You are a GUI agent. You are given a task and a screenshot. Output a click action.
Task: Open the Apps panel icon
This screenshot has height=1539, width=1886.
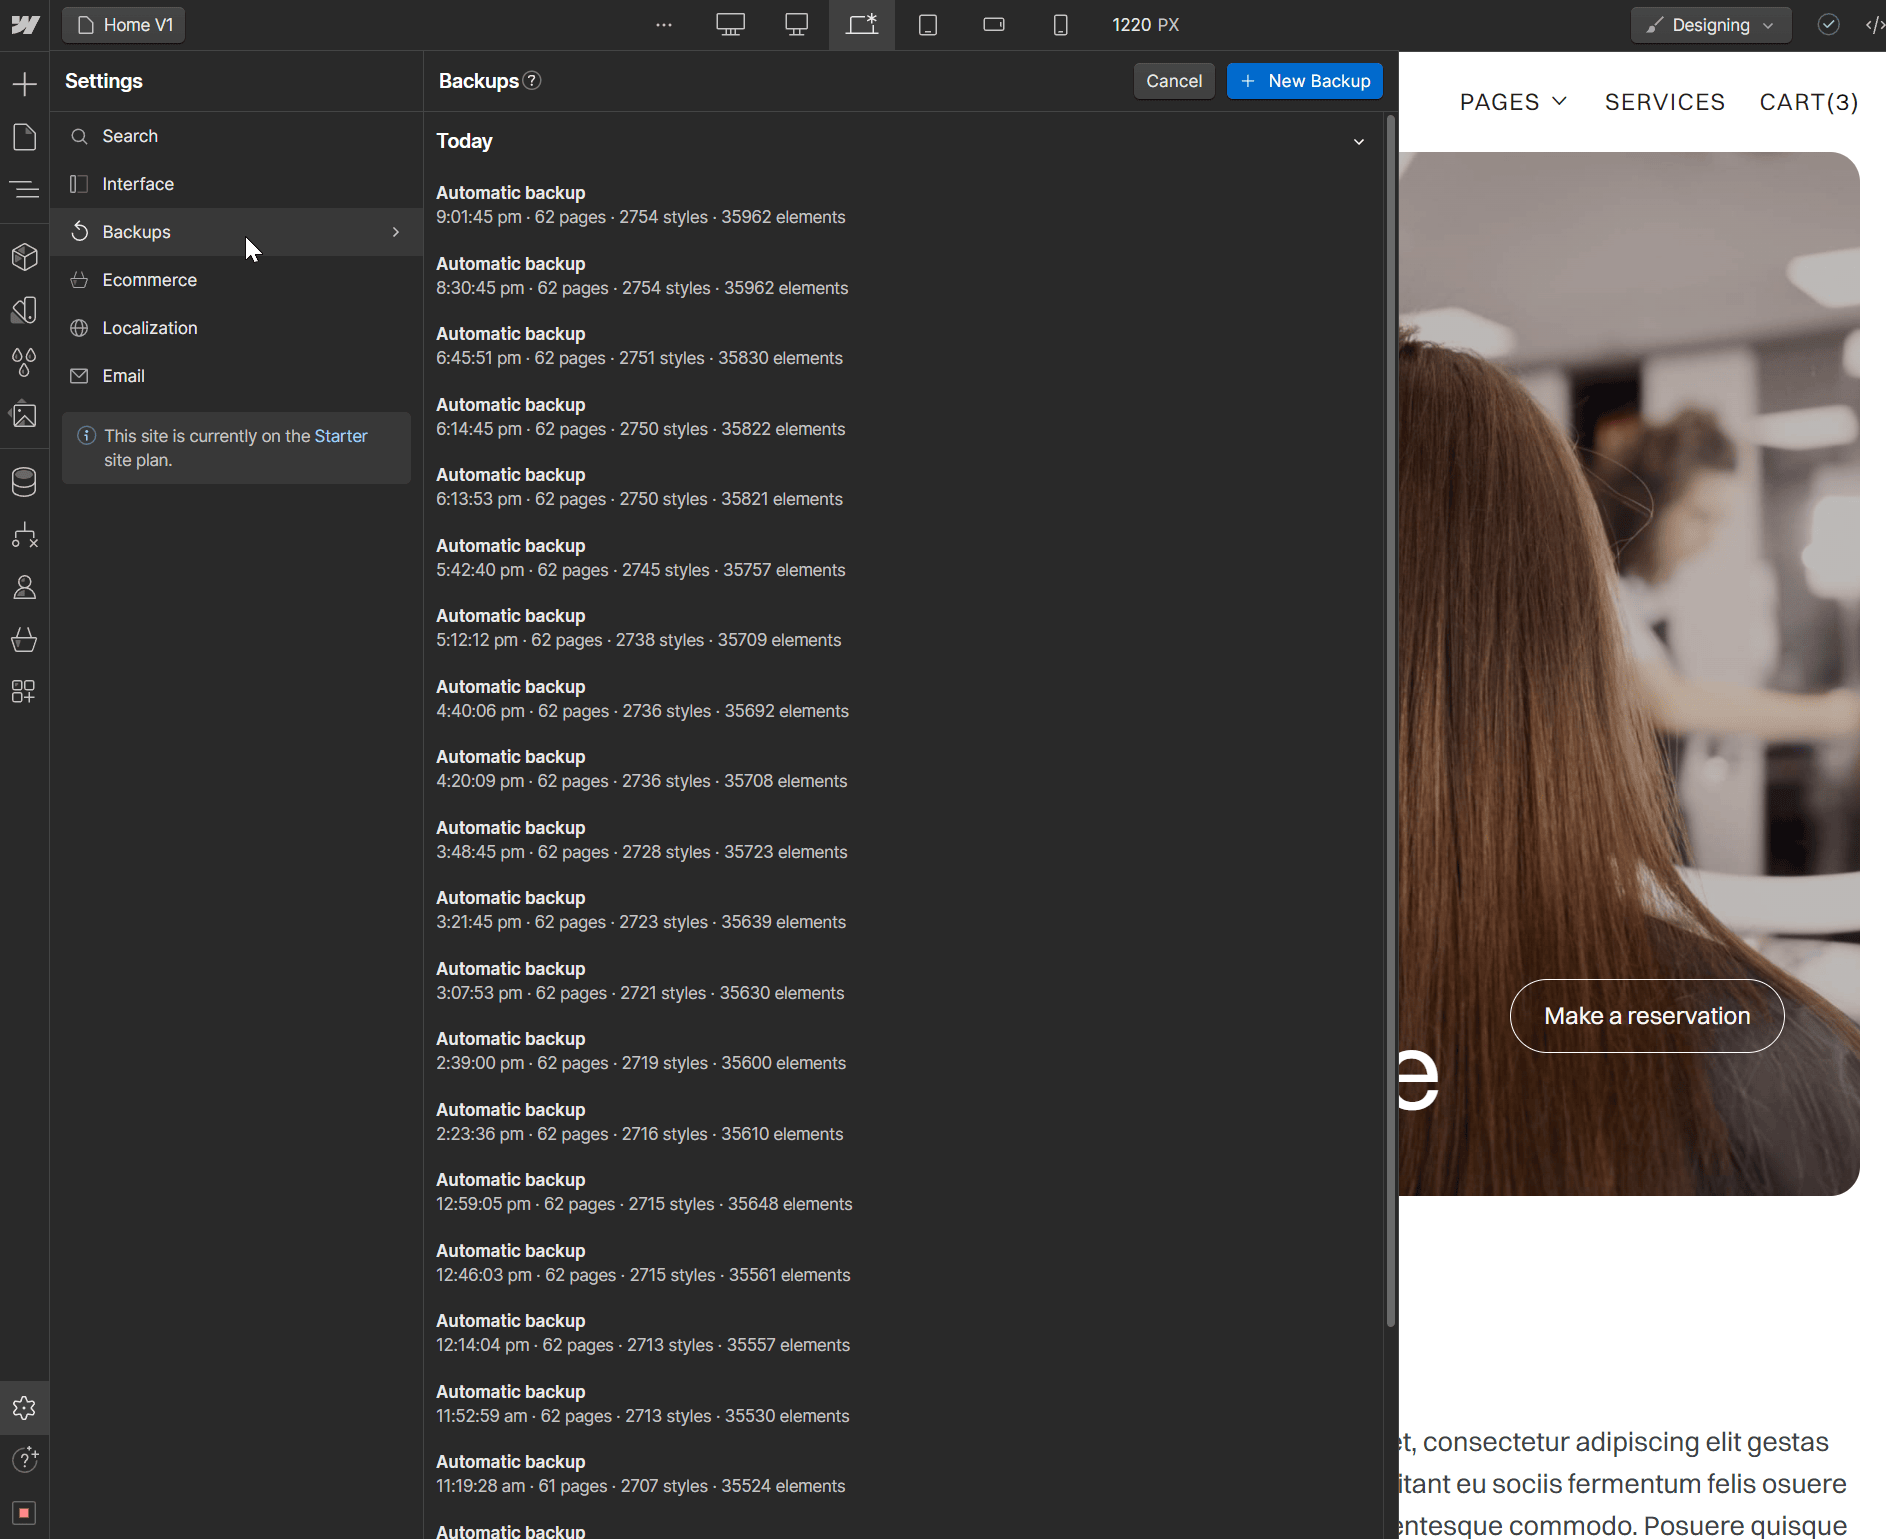pyautogui.click(x=25, y=691)
